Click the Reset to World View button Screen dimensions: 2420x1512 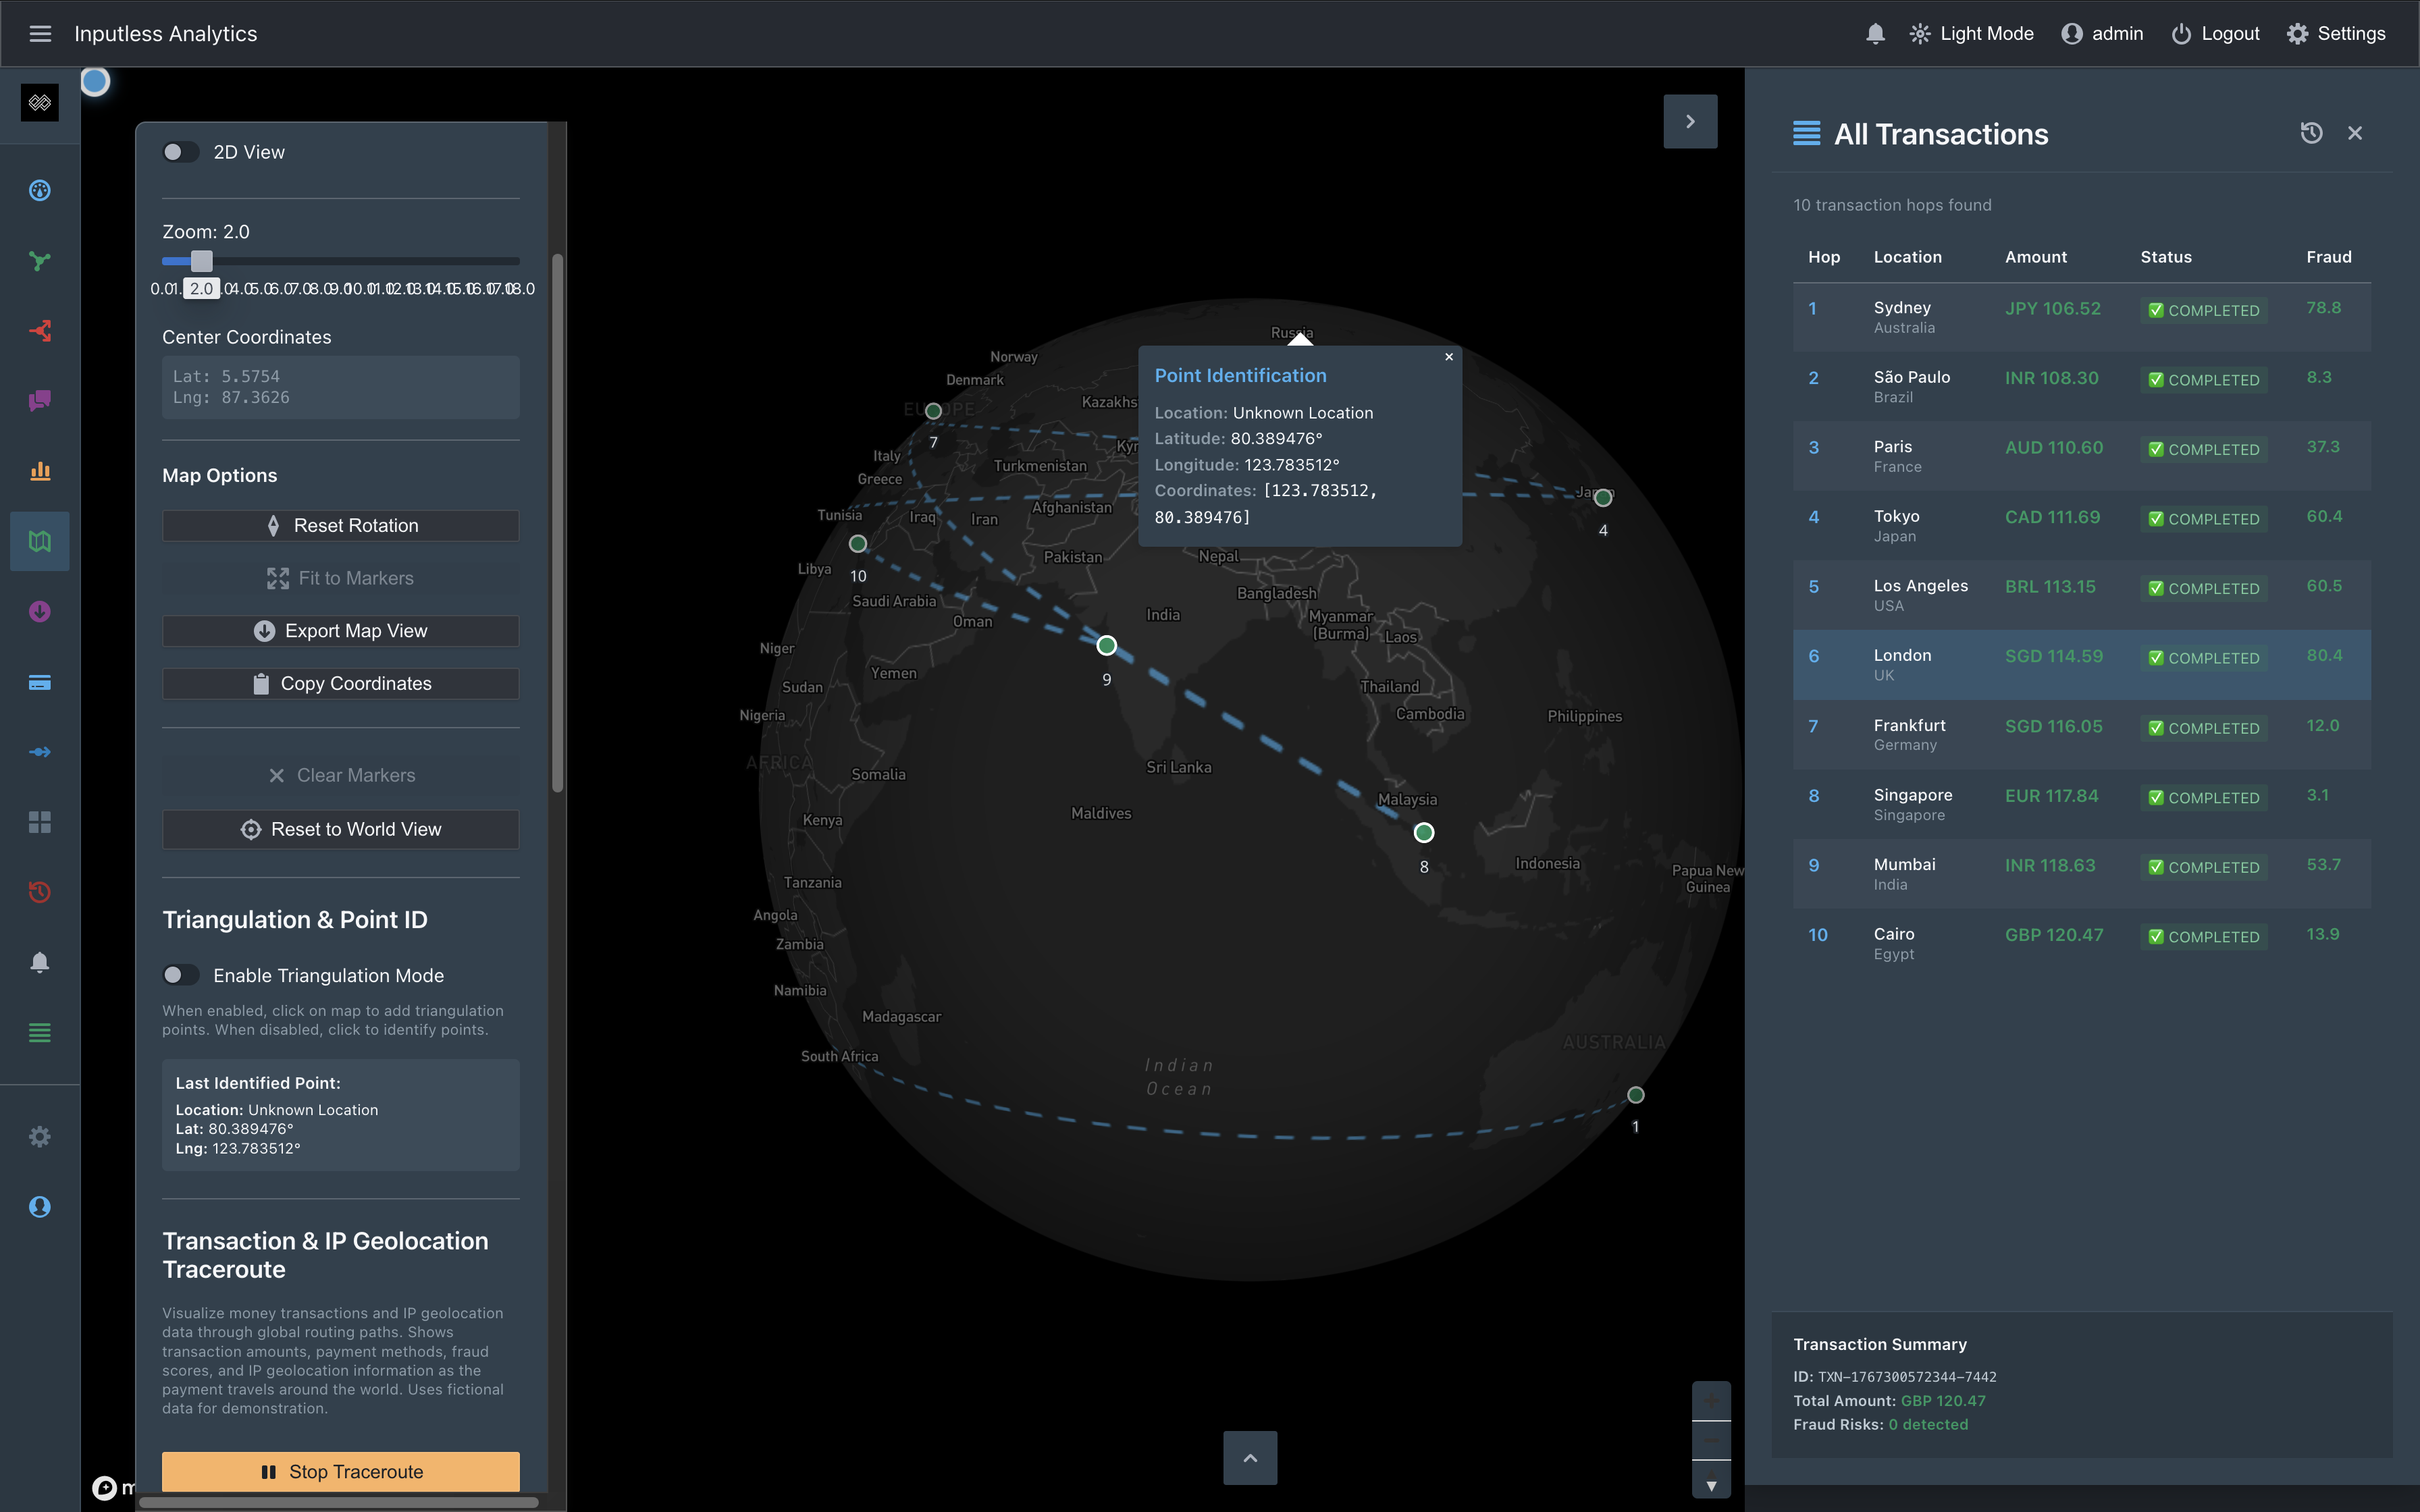(340, 828)
